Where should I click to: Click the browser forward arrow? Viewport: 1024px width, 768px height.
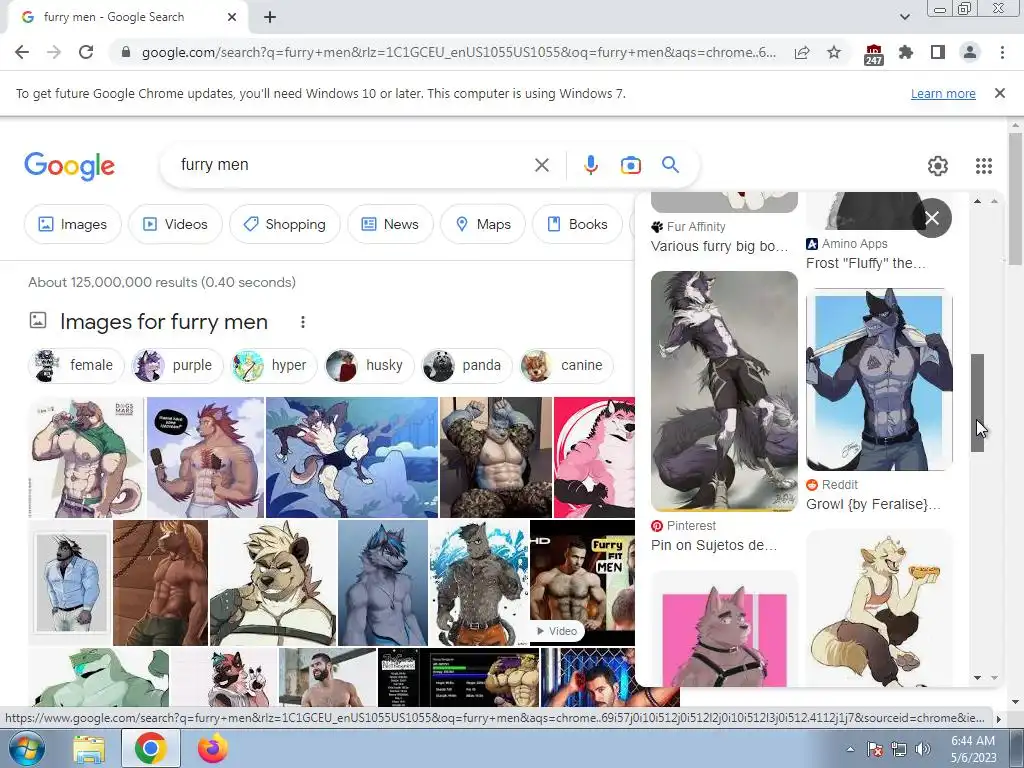click(54, 52)
